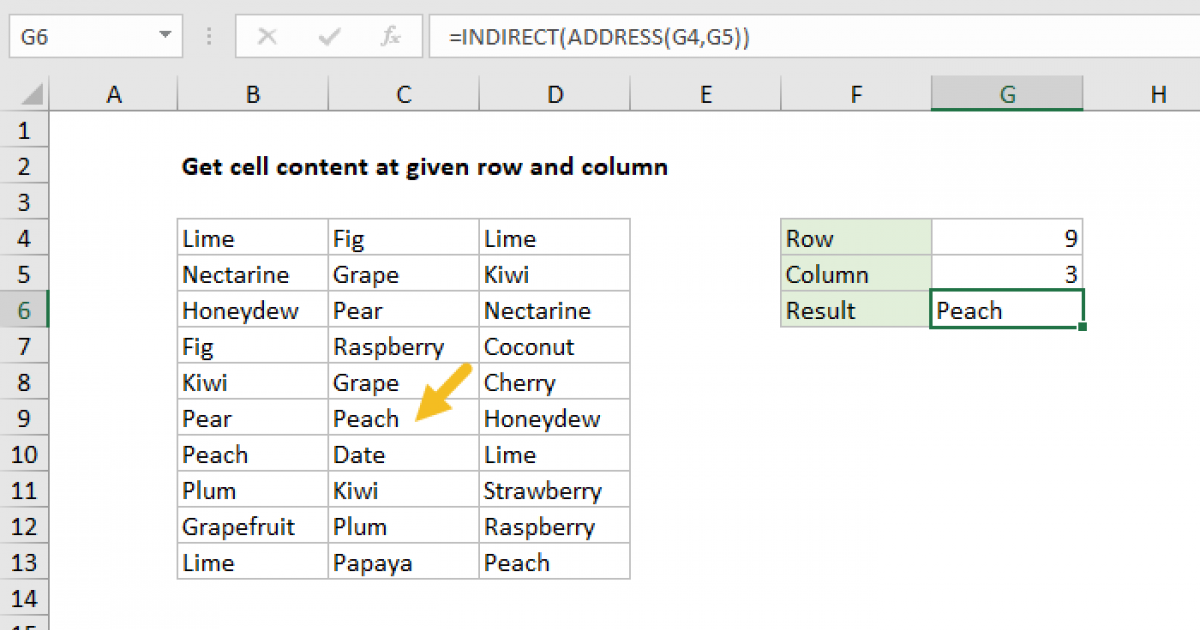Select the Coconut cell

[553, 347]
